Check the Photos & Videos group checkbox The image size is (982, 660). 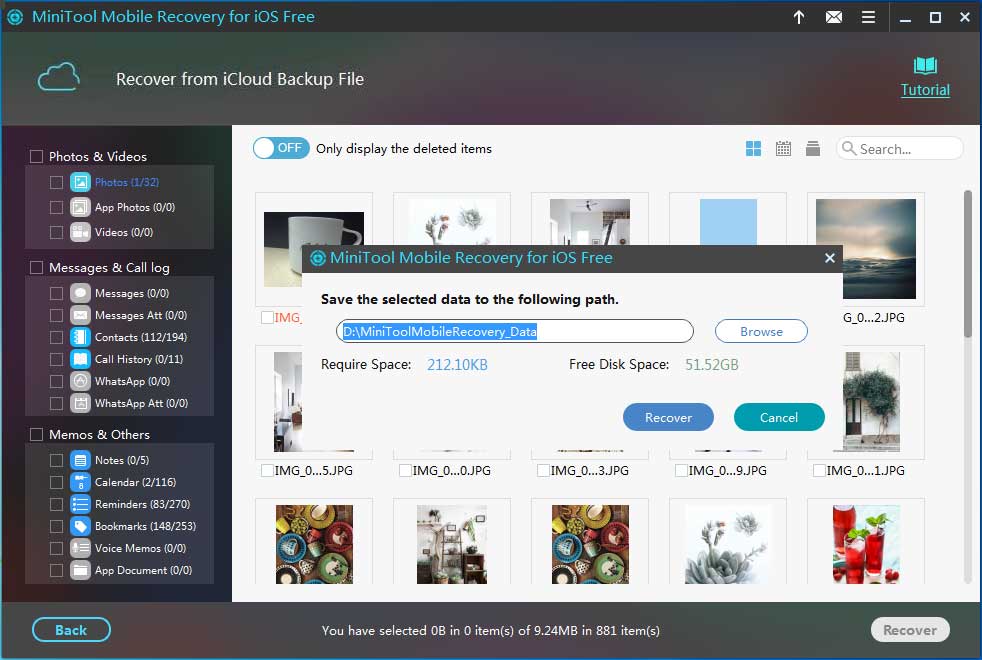point(36,157)
